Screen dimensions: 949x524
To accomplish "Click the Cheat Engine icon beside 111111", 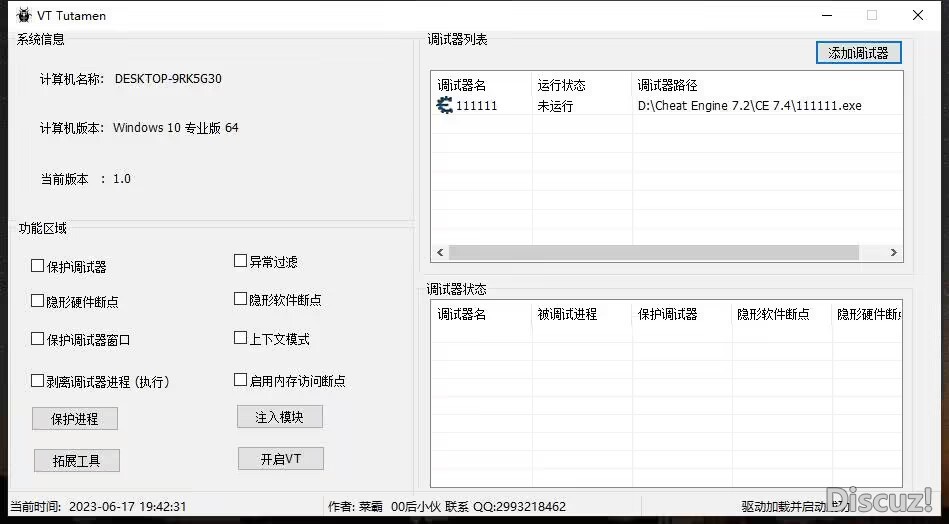I will click(445, 106).
